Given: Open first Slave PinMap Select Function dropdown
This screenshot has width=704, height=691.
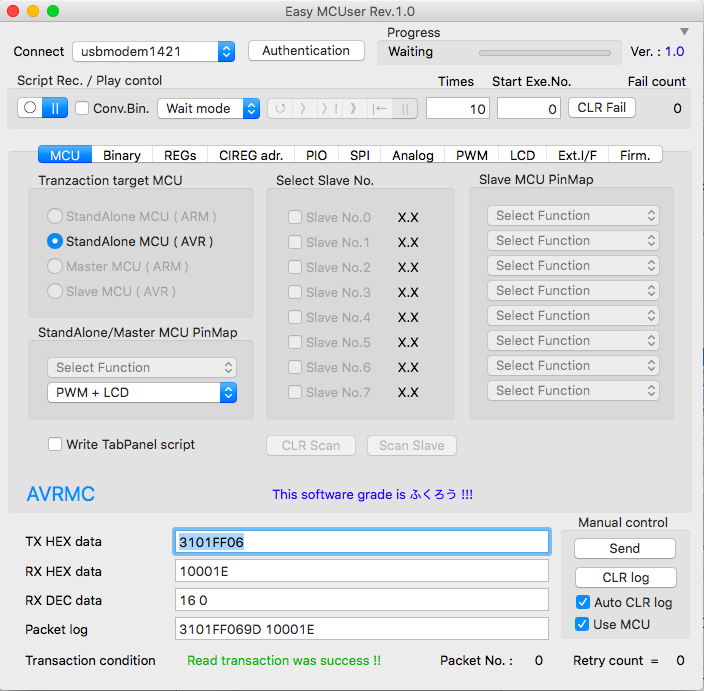Looking at the screenshot, I should click(x=573, y=216).
